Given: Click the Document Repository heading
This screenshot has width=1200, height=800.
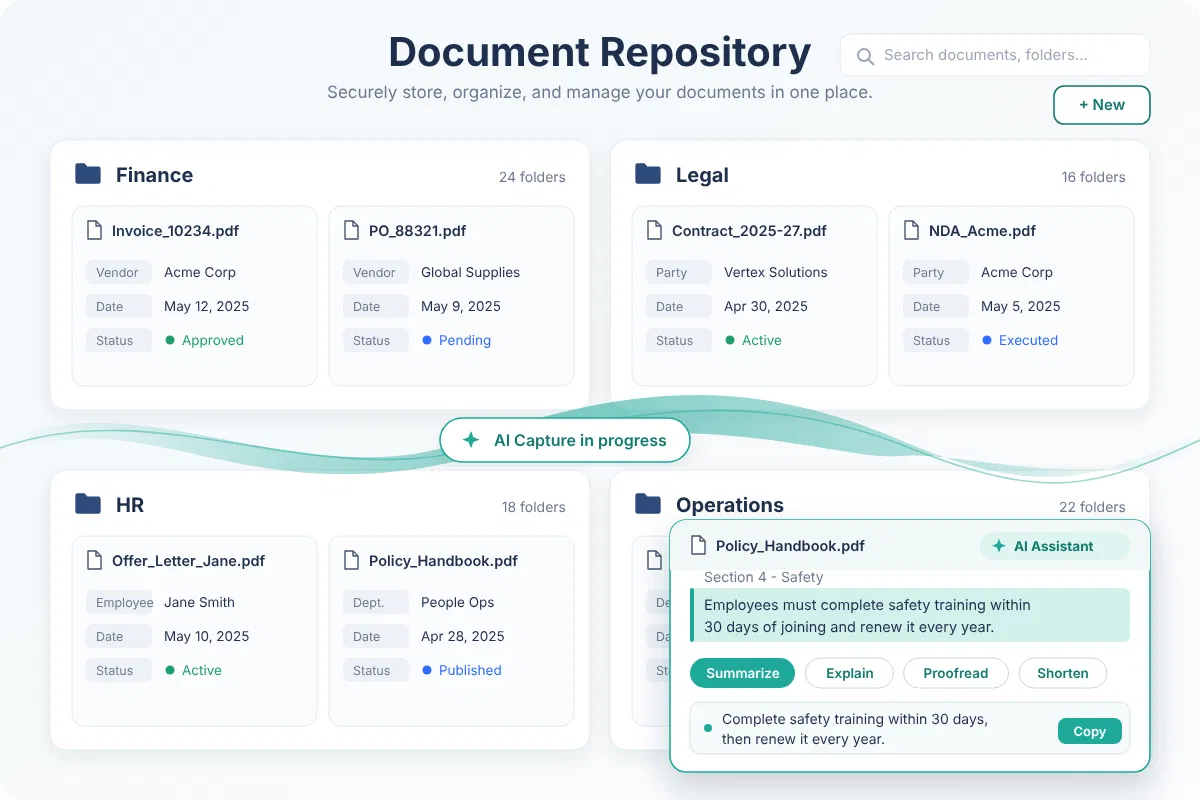Looking at the screenshot, I should coord(600,52).
